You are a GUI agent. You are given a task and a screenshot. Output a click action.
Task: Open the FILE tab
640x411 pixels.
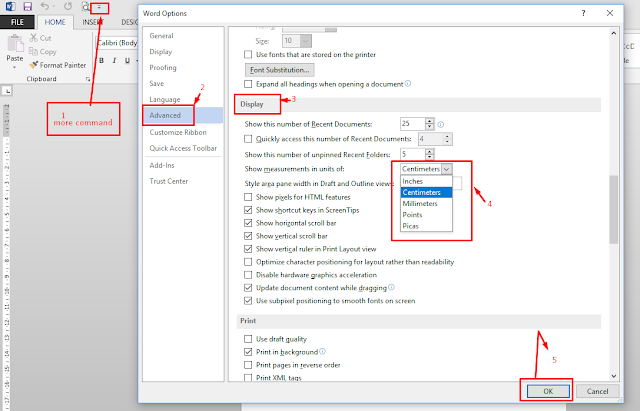pyautogui.click(x=17, y=22)
